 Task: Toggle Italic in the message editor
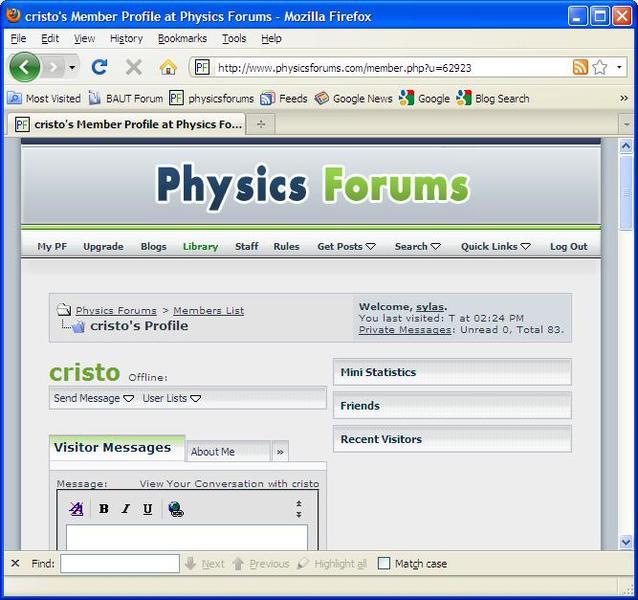click(x=126, y=508)
